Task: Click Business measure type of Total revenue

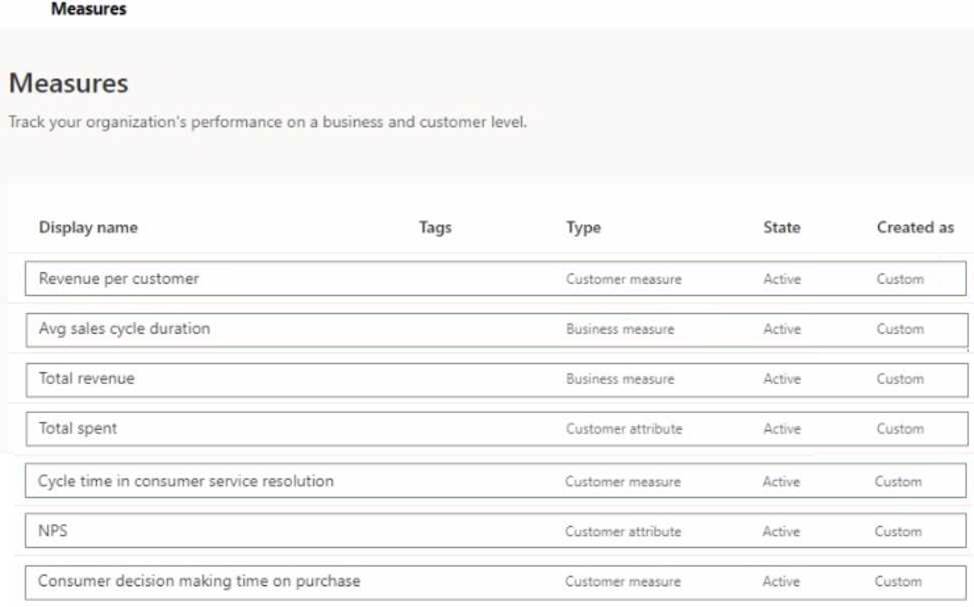Action: pos(620,379)
